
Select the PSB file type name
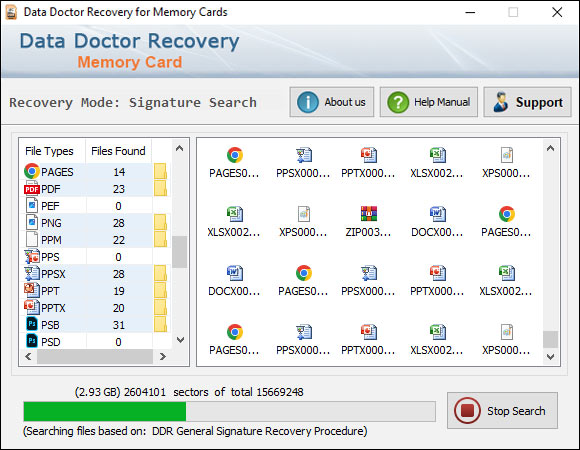(x=50, y=325)
